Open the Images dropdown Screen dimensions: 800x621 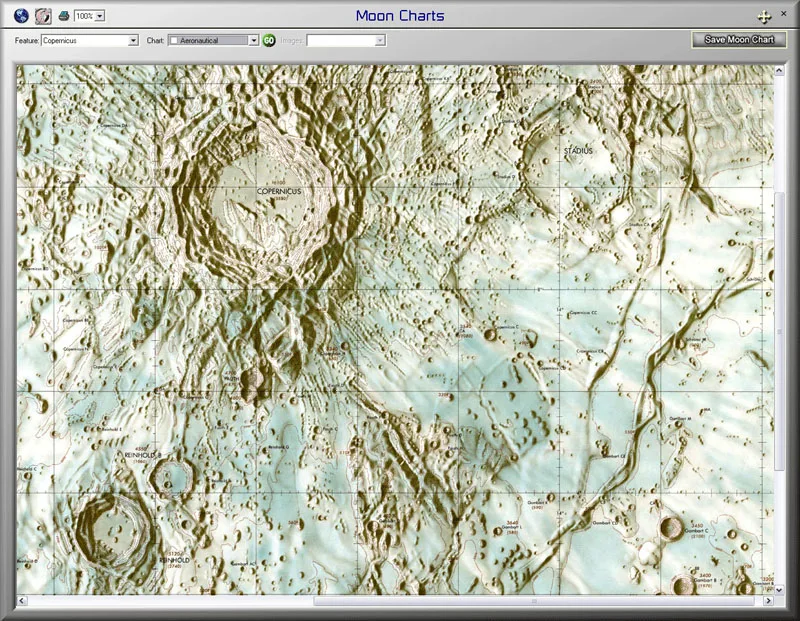click(346, 40)
